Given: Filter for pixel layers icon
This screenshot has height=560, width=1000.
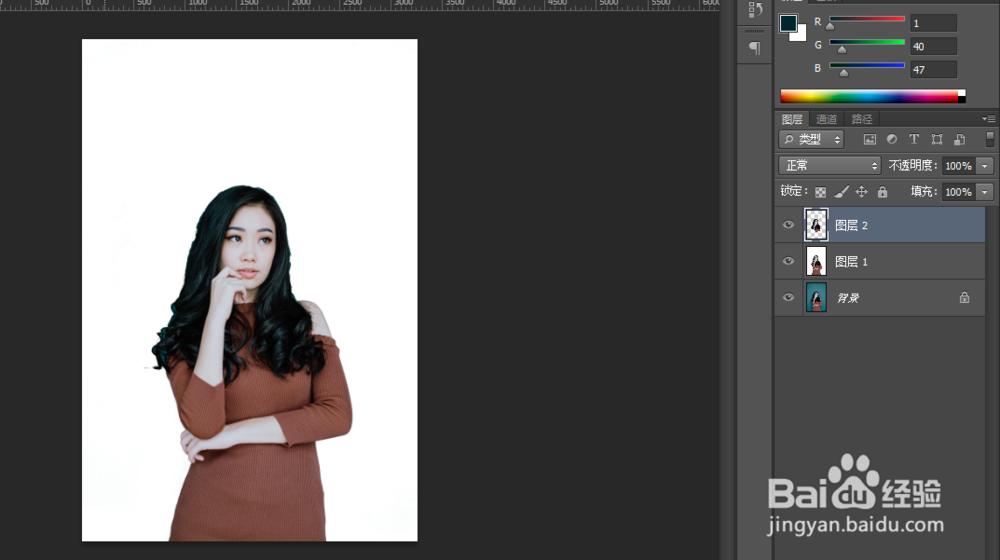Looking at the screenshot, I should point(870,139).
